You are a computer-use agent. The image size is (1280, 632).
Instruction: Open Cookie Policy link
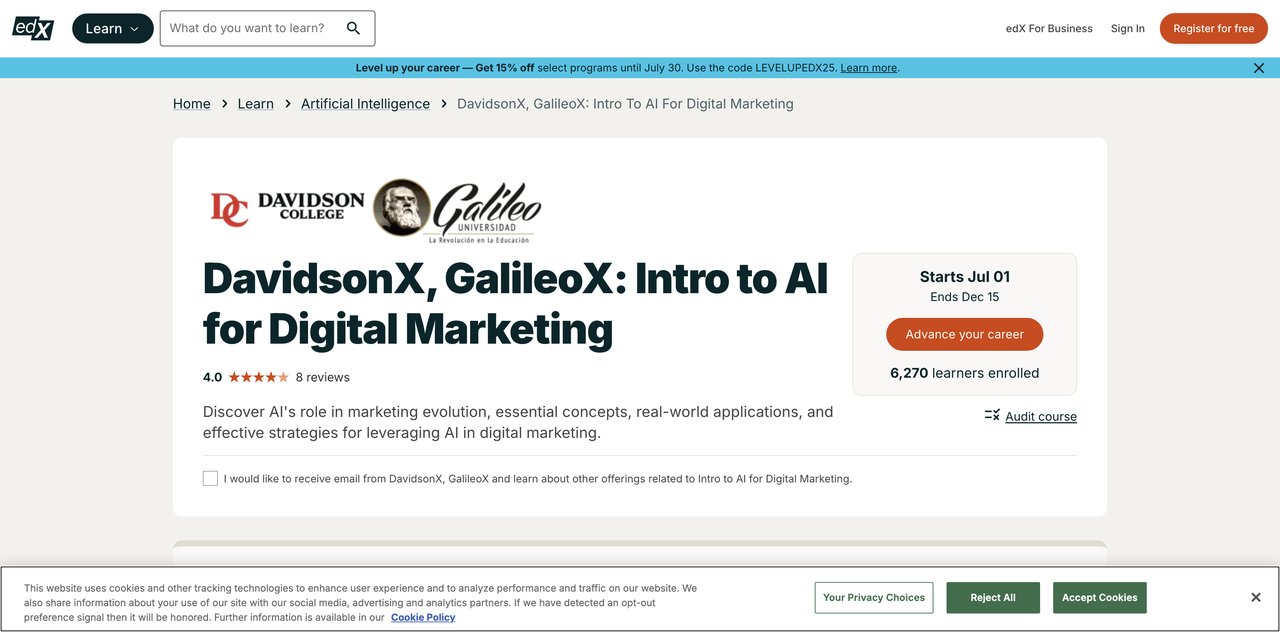click(423, 618)
